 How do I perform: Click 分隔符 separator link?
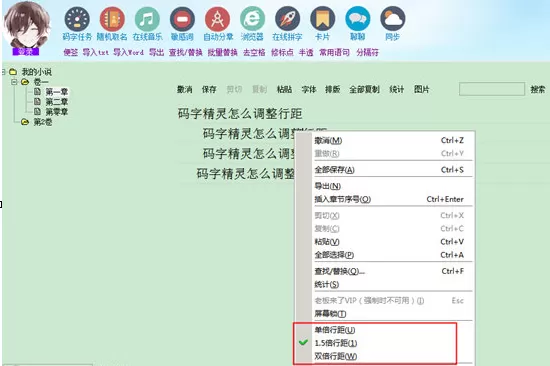(367, 52)
